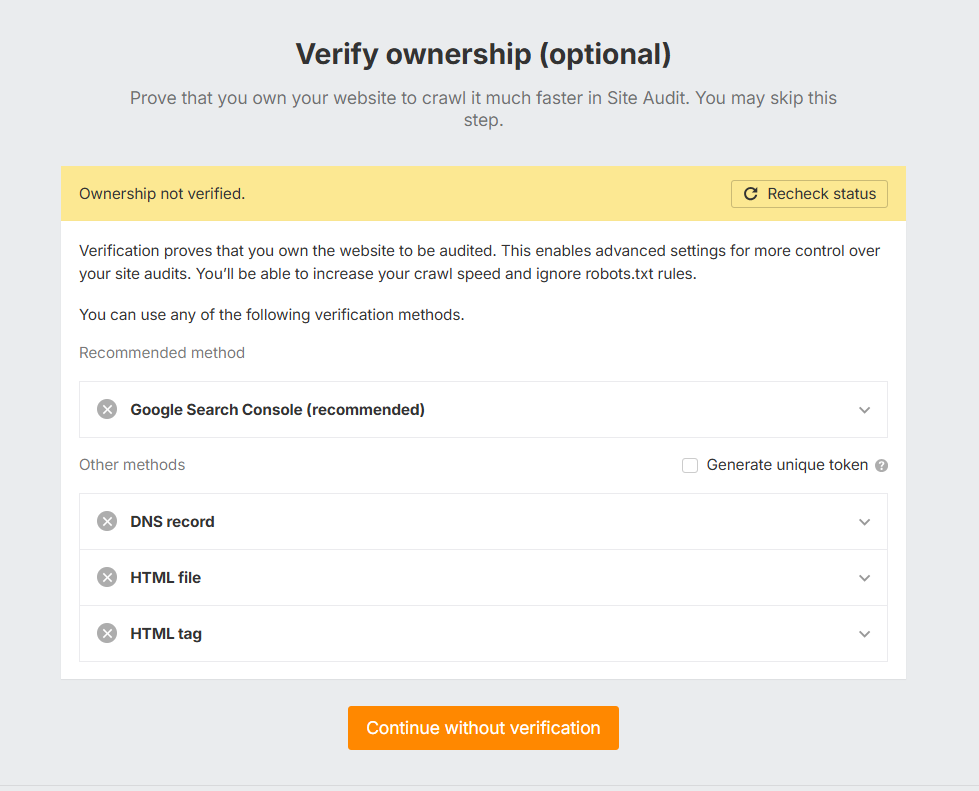Click the Recheck status button label
Viewport: 979px width, 791px height.
click(x=821, y=194)
